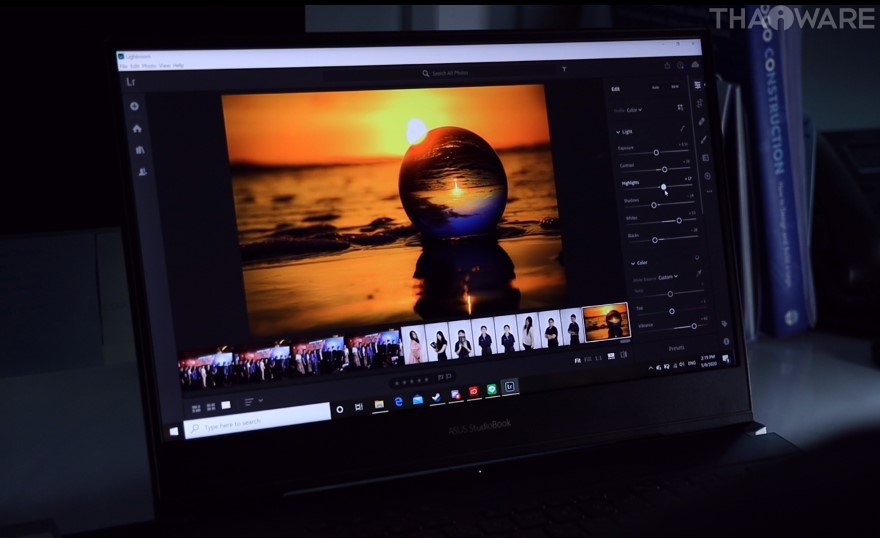Open the White Balance Custom dropdown

click(x=668, y=277)
